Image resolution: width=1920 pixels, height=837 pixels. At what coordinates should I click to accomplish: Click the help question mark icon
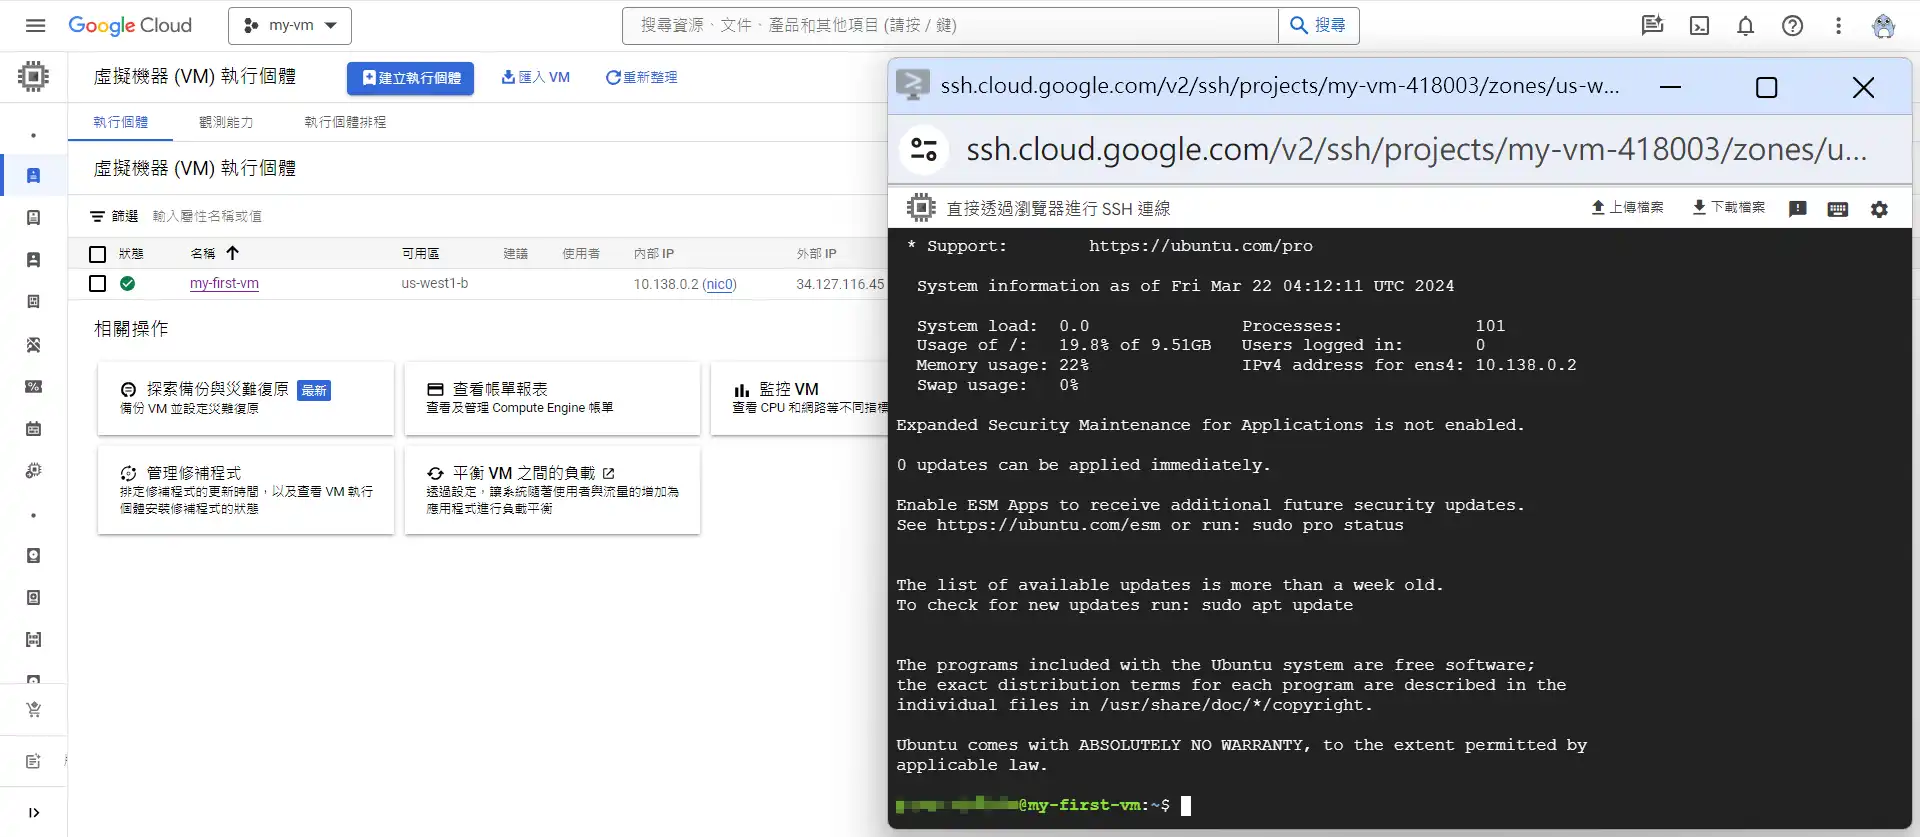click(x=1792, y=26)
